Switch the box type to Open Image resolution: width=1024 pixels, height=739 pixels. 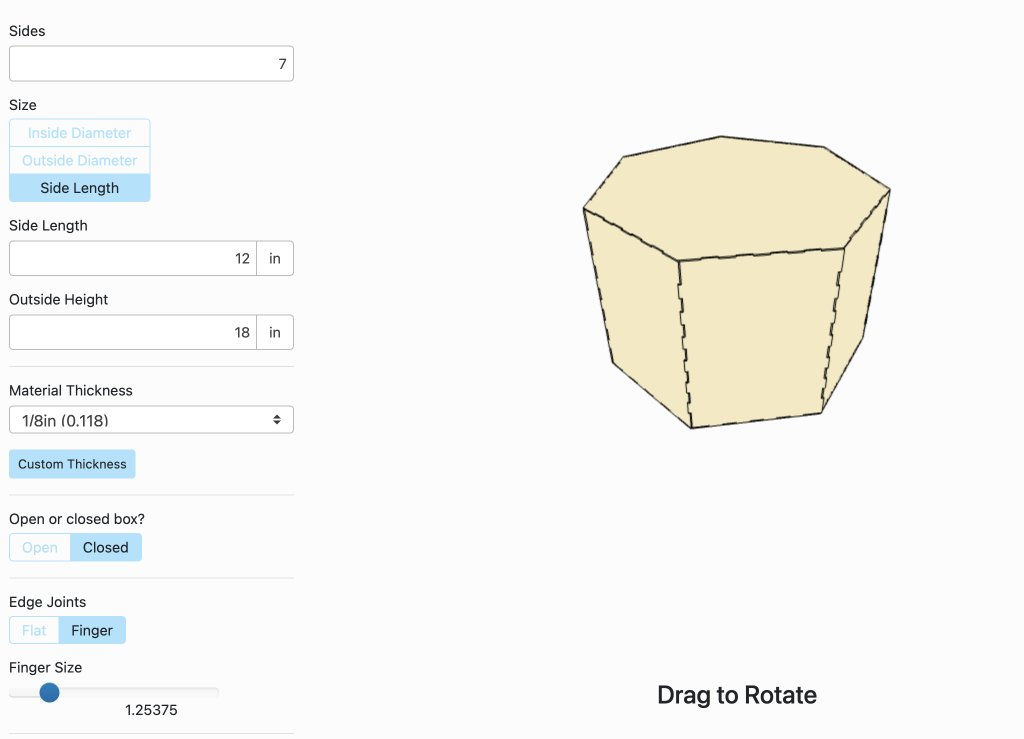tap(40, 547)
